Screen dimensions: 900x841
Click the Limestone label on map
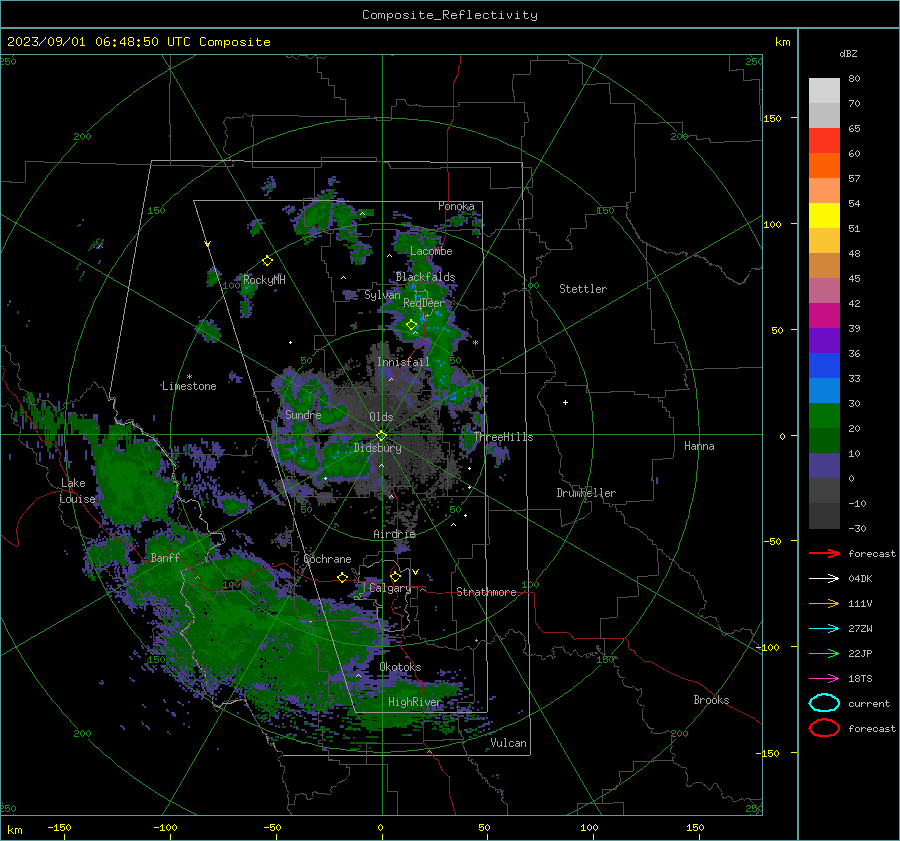(x=189, y=386)
